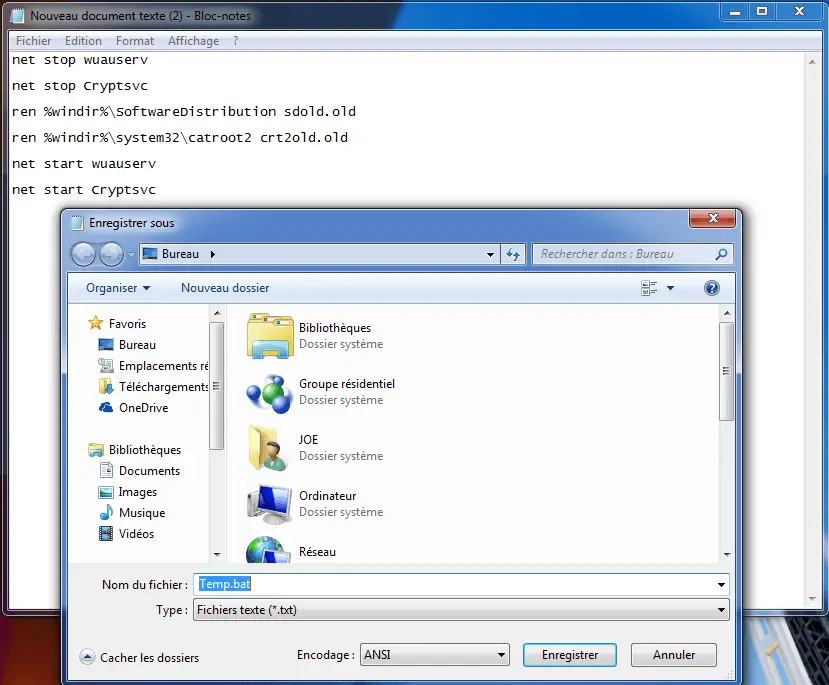Click the Nouveau dossier button
The image size is (829, 685).
pos(225,288)
